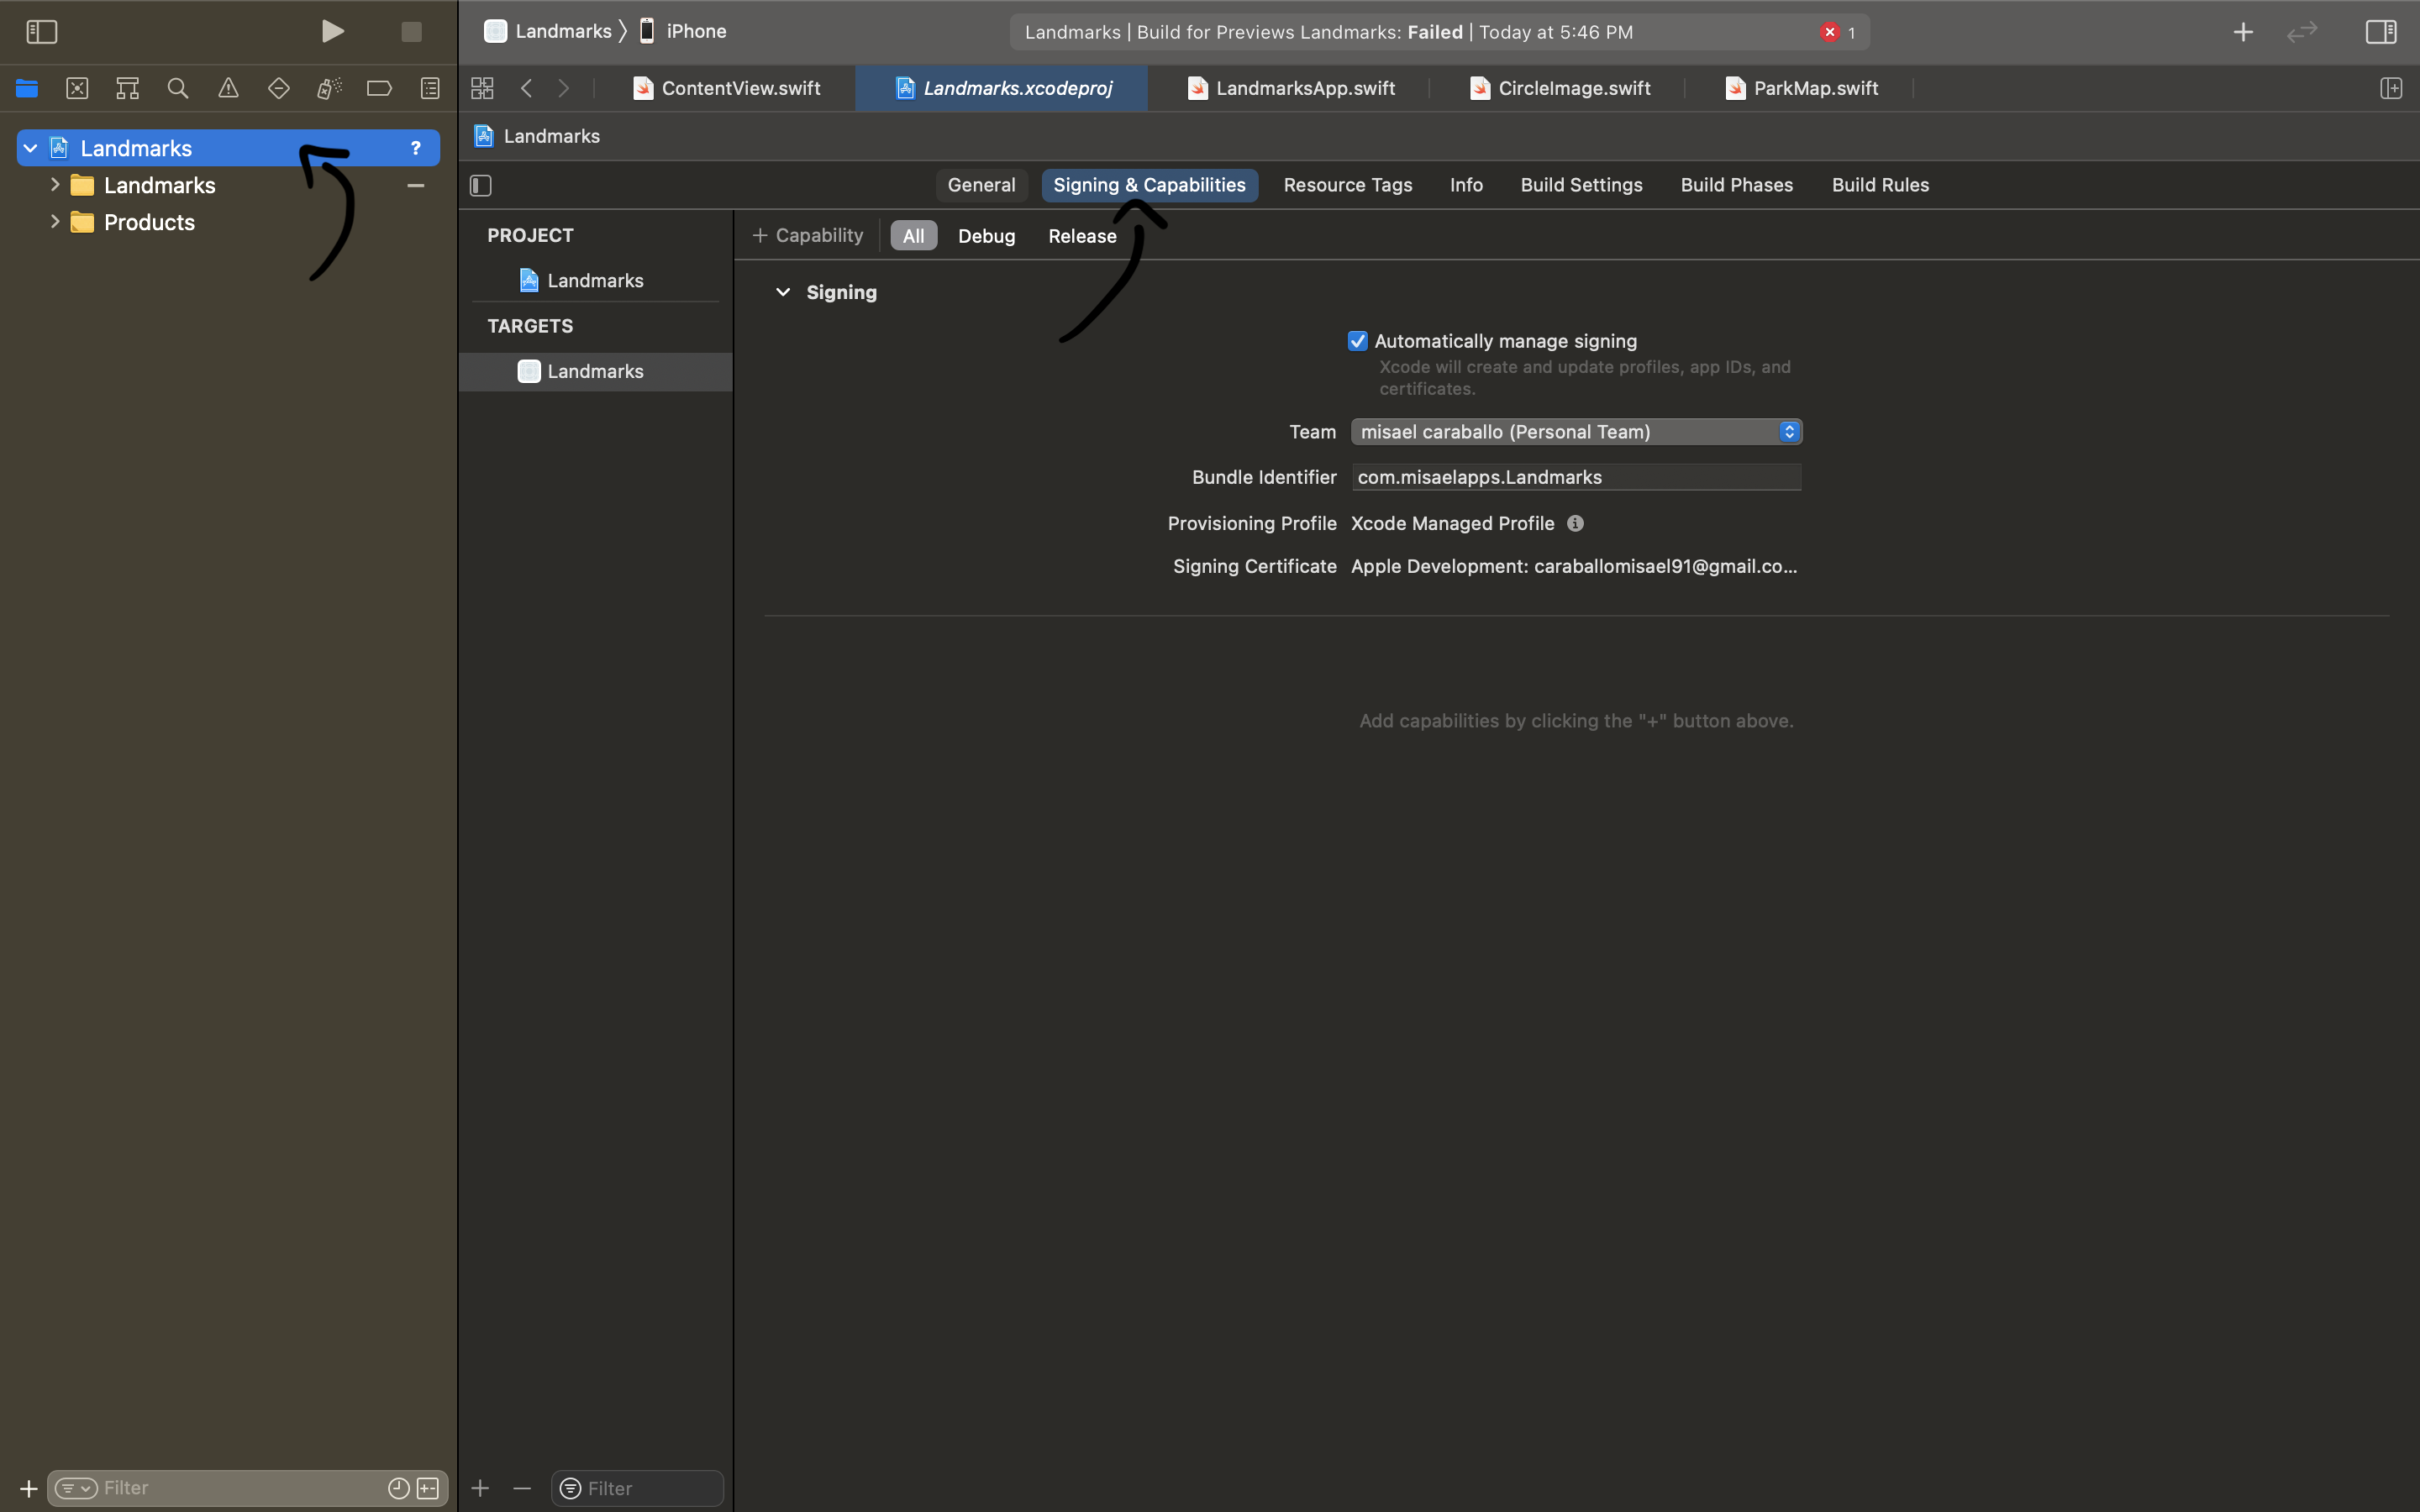This screenshot has width=2420, height=1512.
Task: Open the navigator filter options menu
Action: 76,1488
